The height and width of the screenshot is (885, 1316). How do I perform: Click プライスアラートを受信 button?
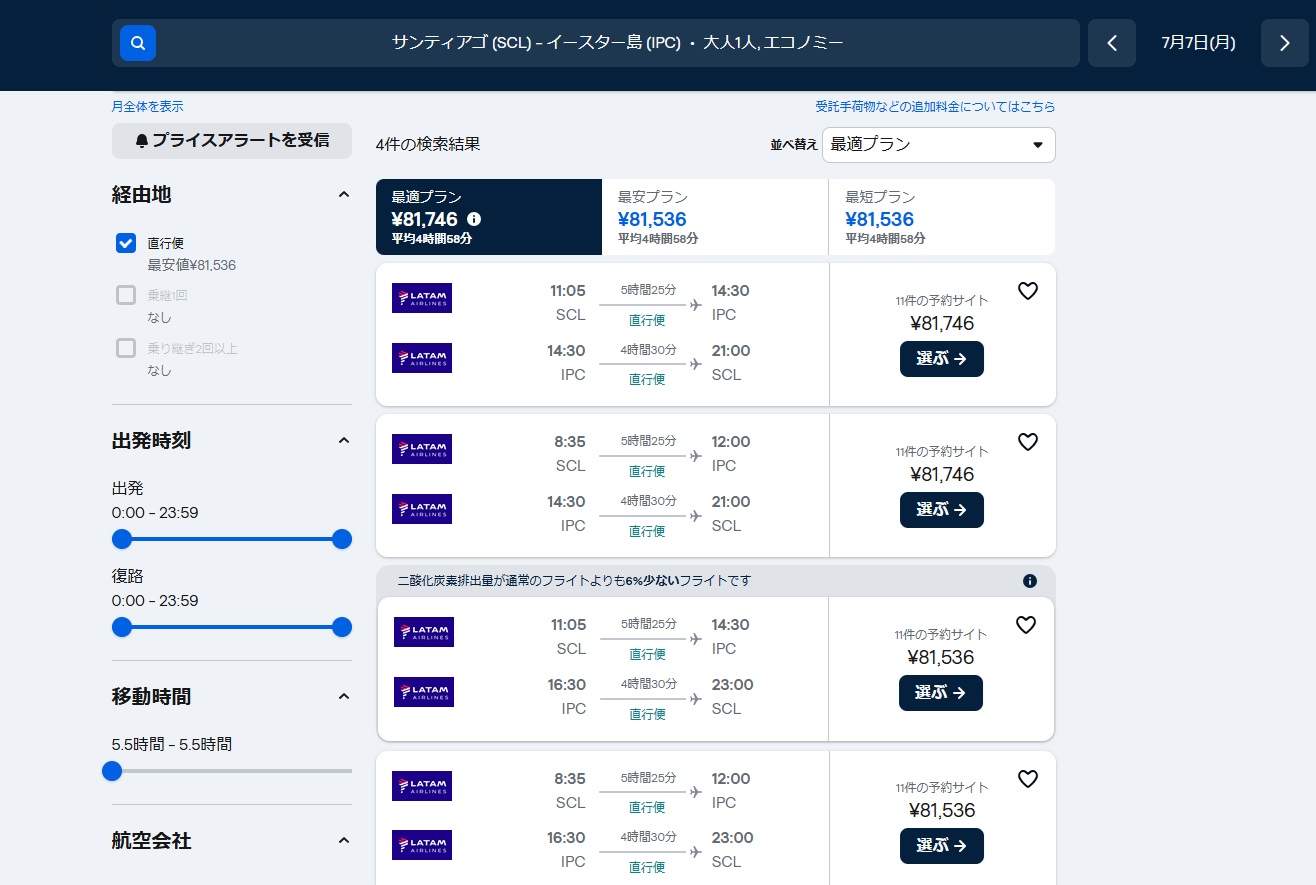(232, 141)
